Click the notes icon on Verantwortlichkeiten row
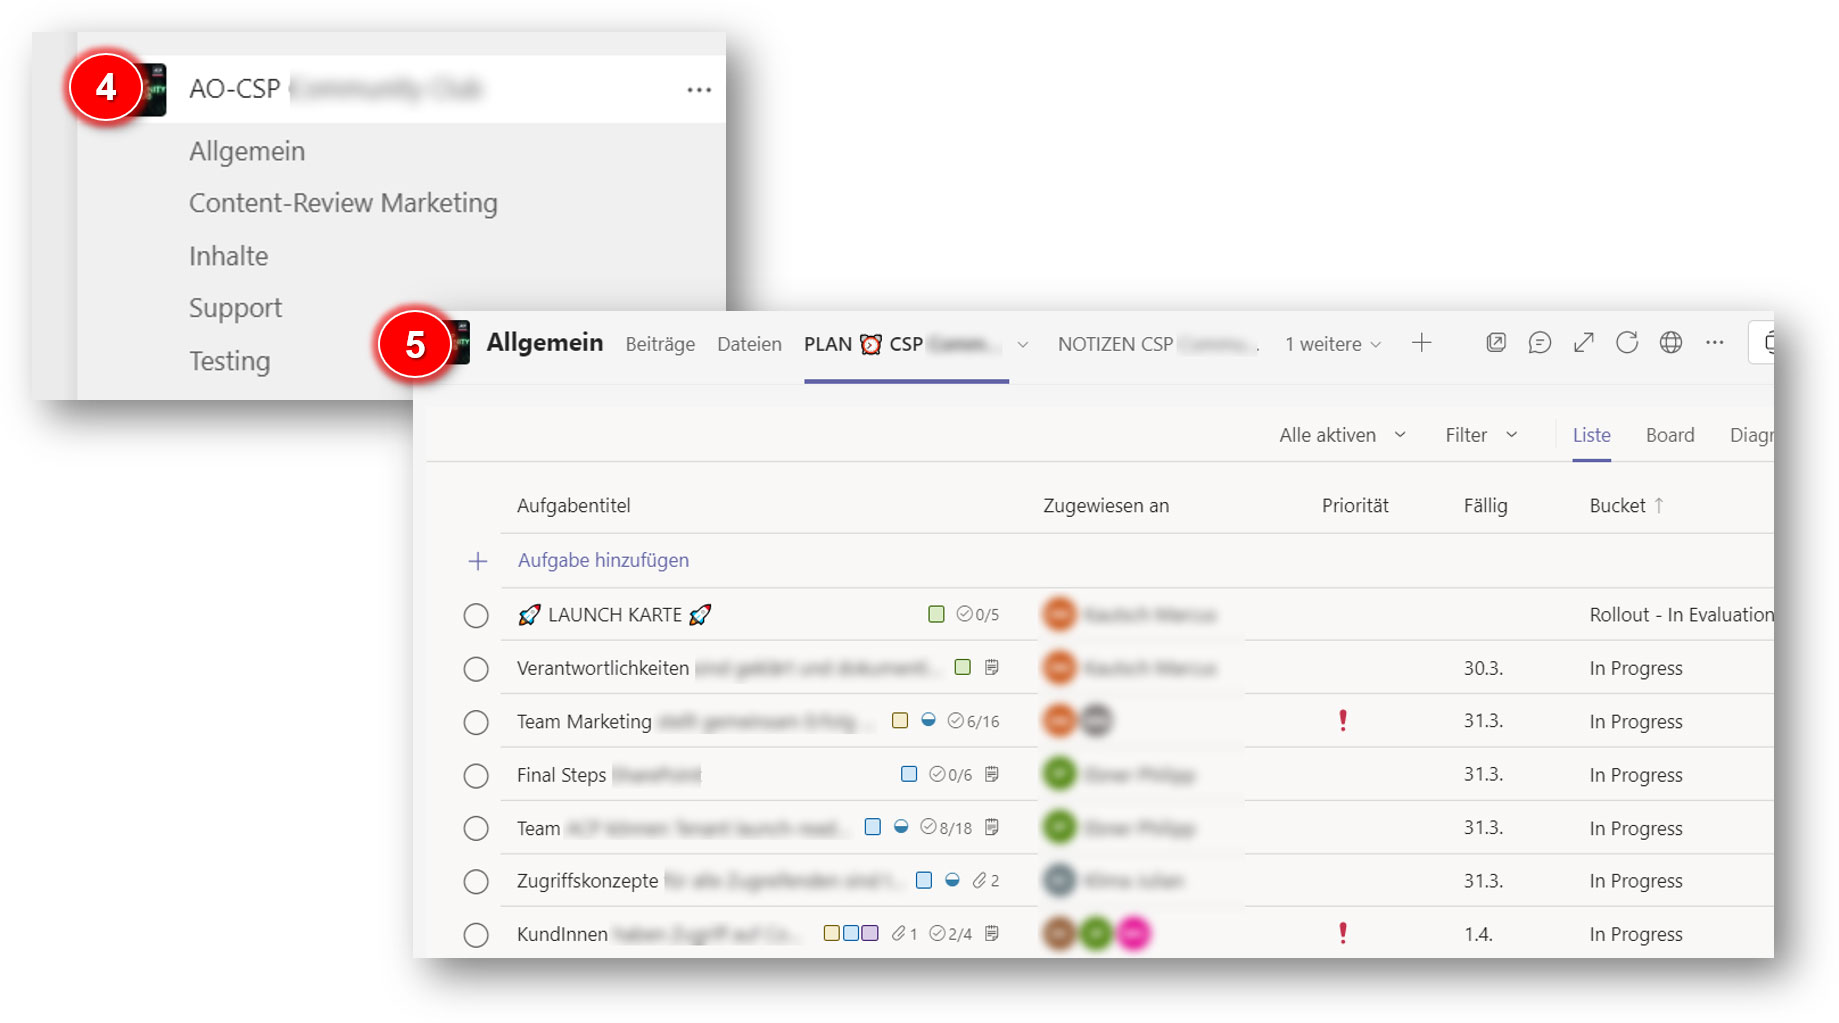The image size is (1839, 1023). tap(991, 667)
